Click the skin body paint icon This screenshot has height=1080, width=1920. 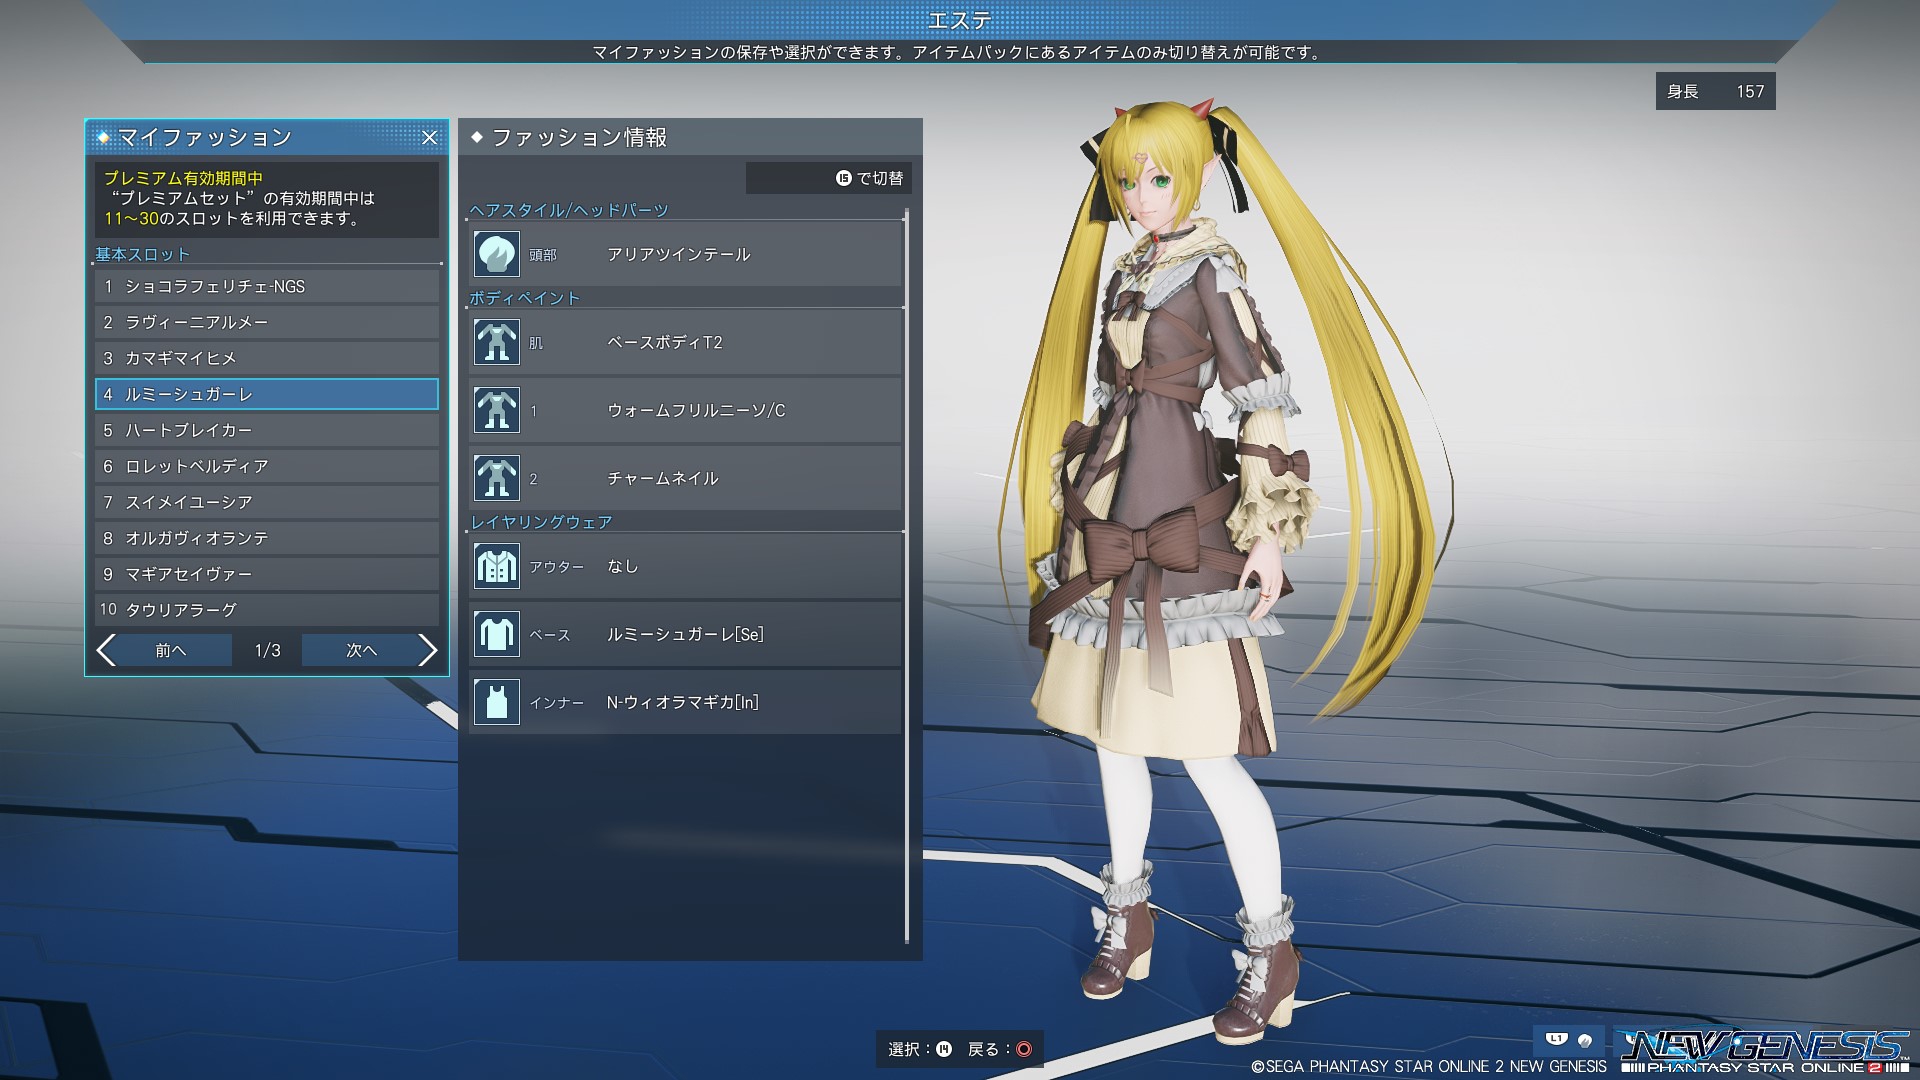tap(496, 342)
